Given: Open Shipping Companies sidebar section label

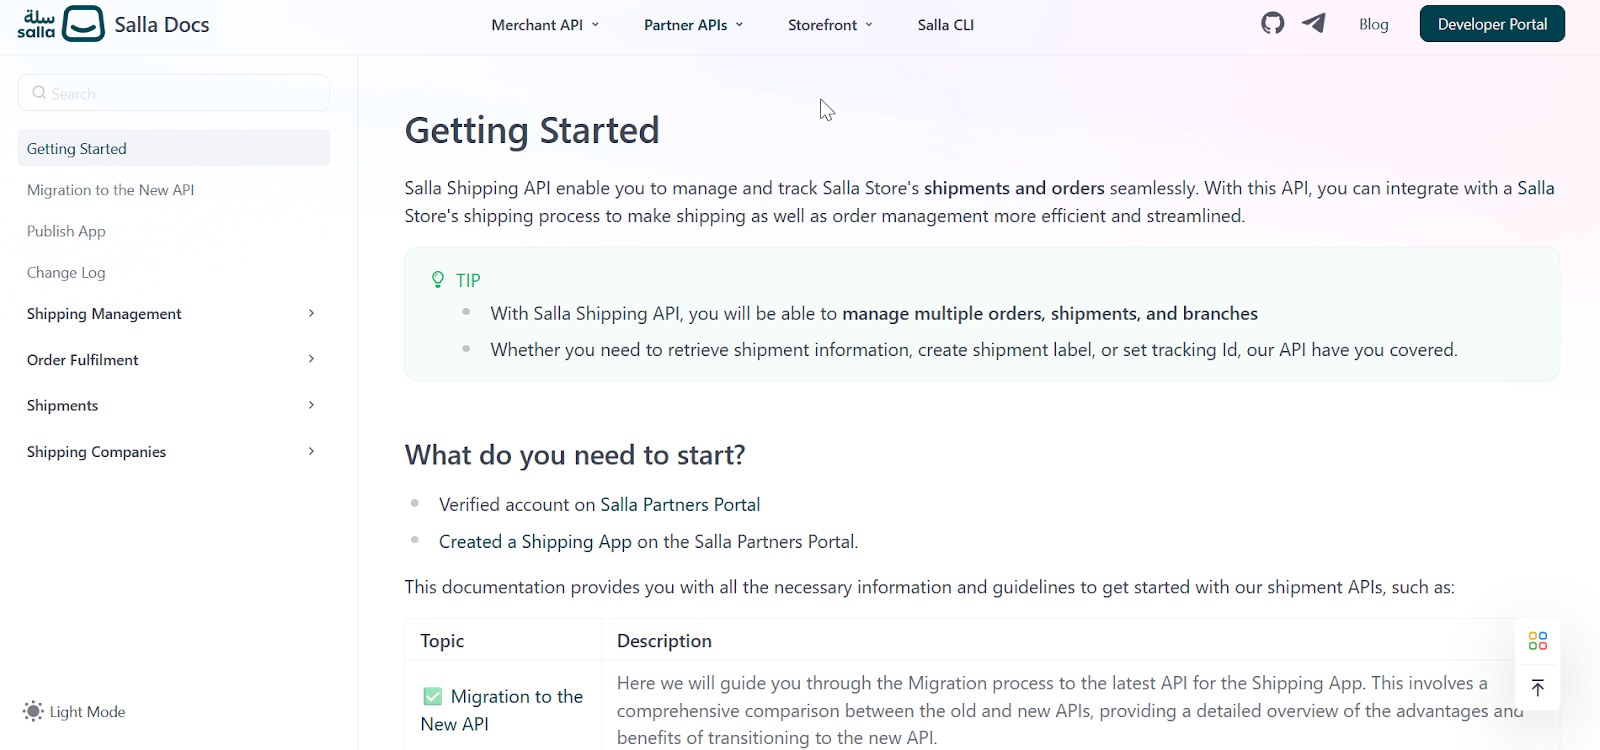Looking at the screenshot, I should (x=96, y=452).
